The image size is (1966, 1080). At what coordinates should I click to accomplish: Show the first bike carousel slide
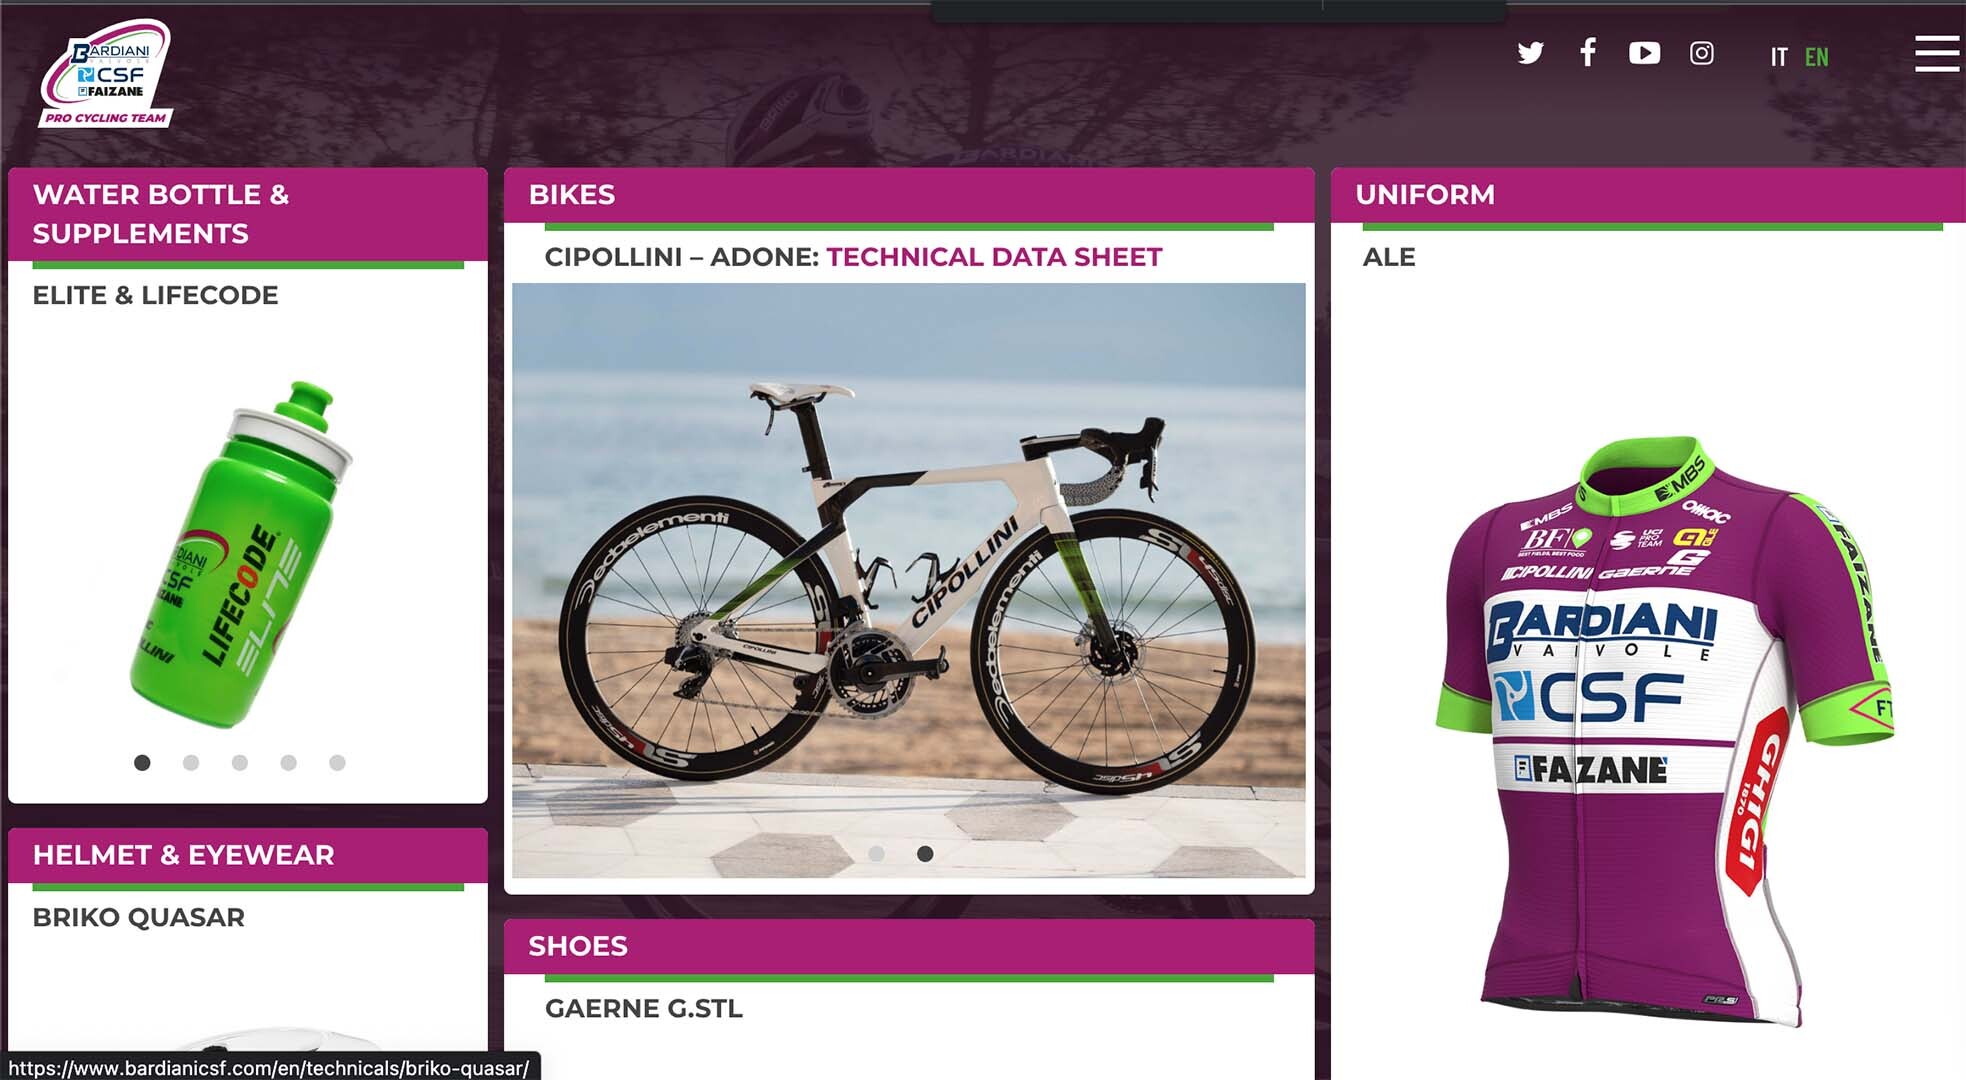coord(876,854)
